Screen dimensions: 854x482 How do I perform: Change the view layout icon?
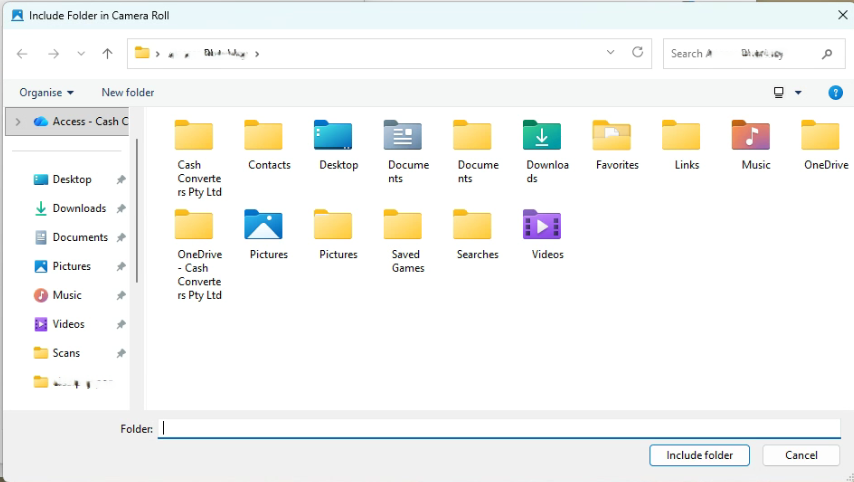point(779,93)
